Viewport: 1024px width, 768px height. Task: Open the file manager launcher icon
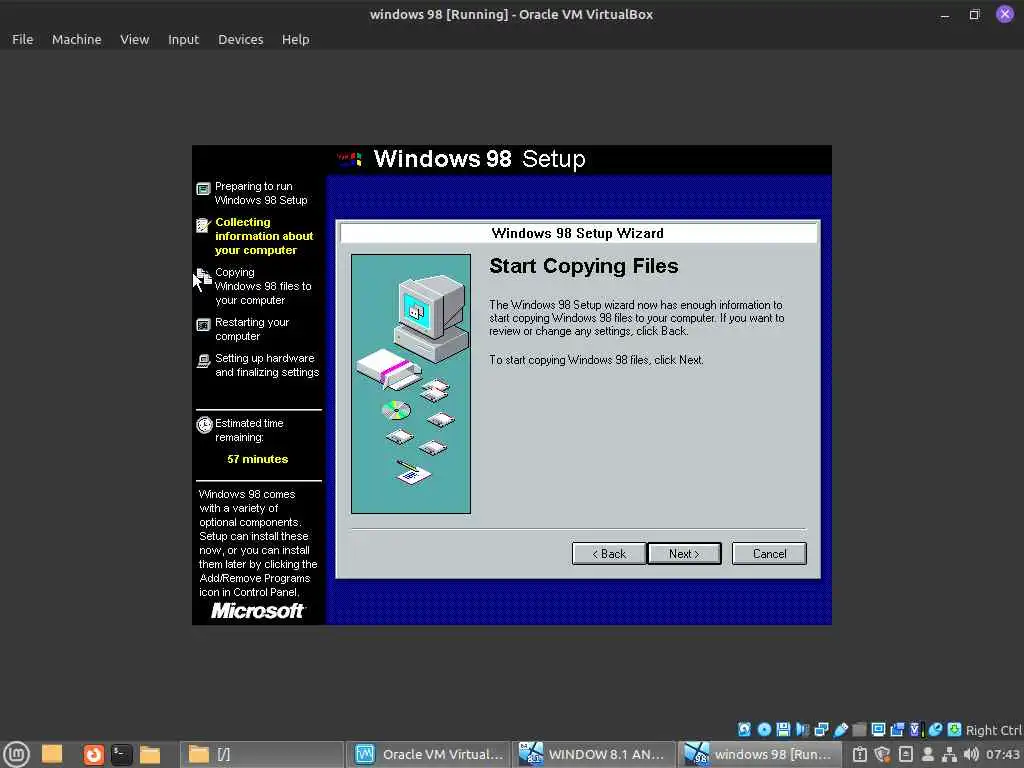coord(150,754)
